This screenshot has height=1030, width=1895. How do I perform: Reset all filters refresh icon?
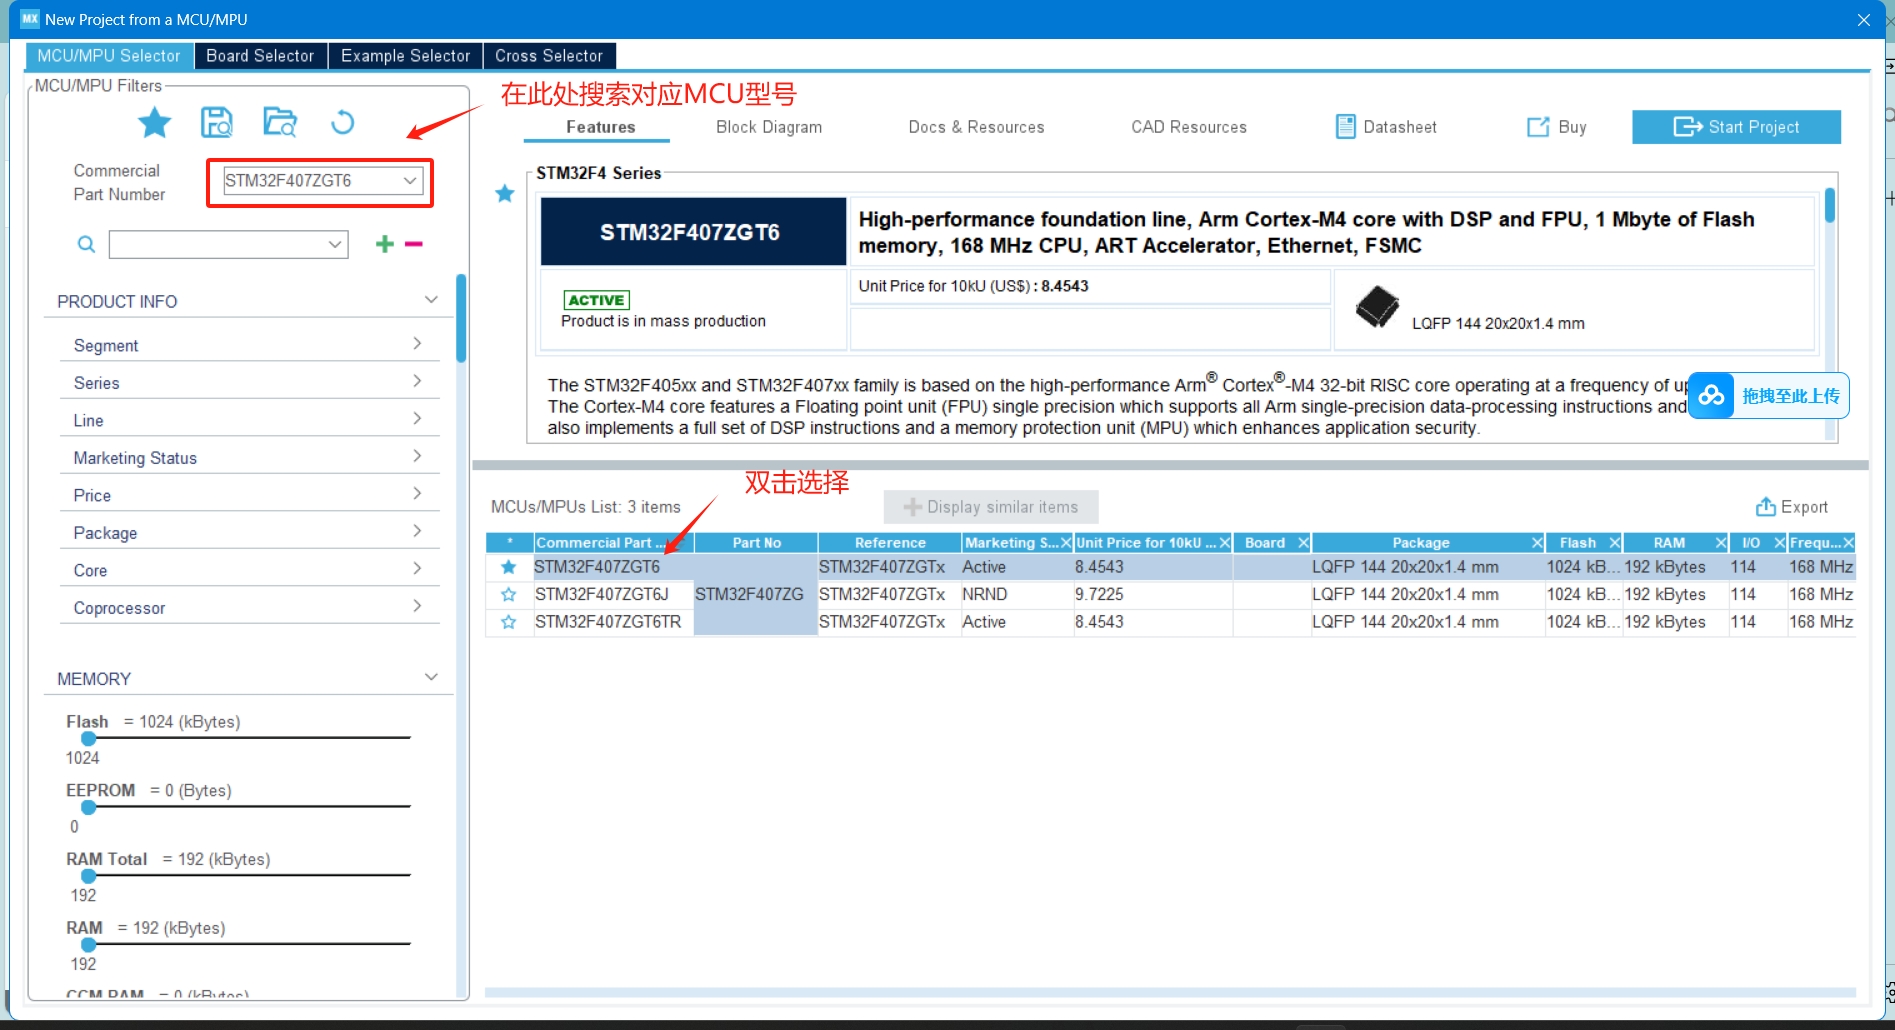tap(342, 122)
